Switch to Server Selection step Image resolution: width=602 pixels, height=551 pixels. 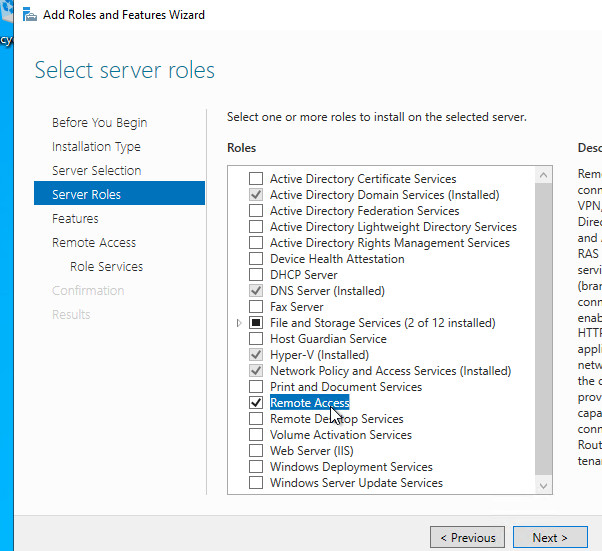tap(96, 171)
